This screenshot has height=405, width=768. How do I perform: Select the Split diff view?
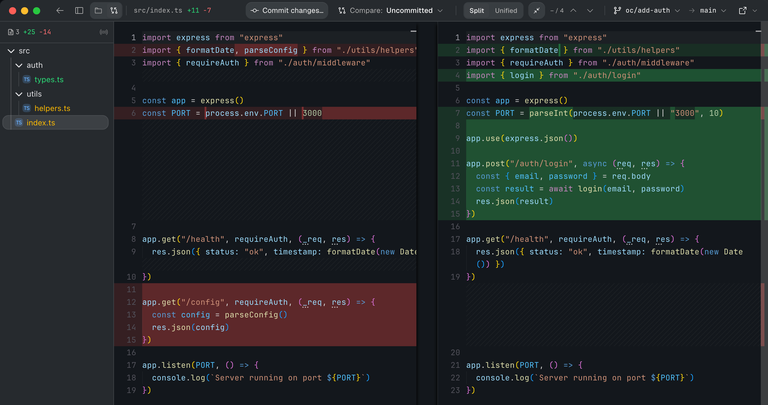477,10
